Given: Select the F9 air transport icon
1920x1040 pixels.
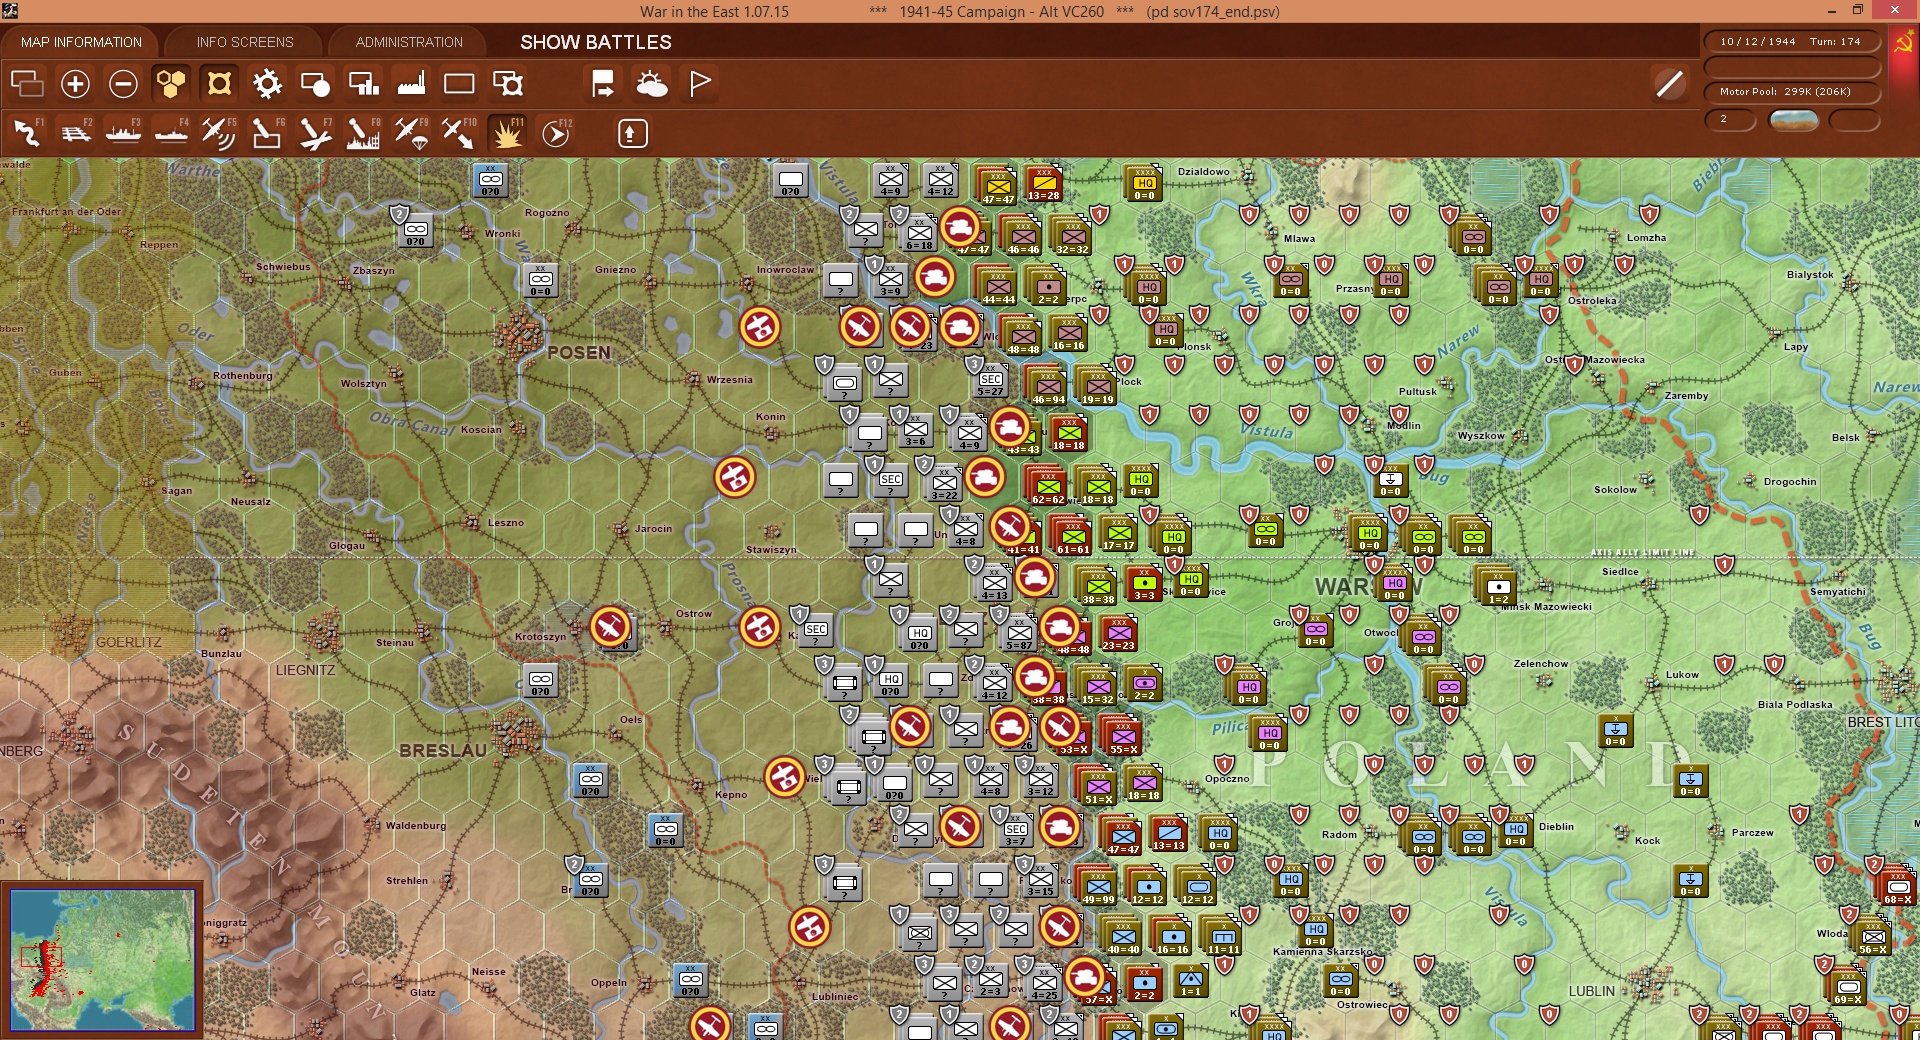Looking at the screenshot, I should point(411,133).
